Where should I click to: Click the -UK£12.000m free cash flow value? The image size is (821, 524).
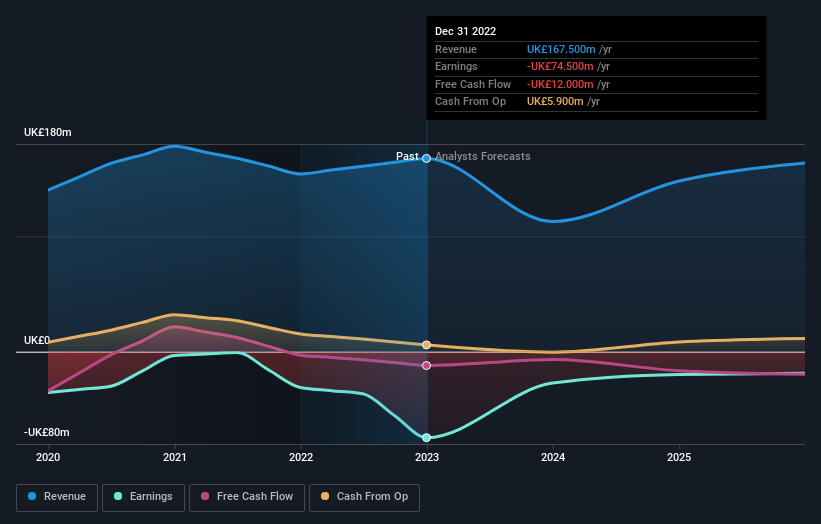[x=560, y=84]
